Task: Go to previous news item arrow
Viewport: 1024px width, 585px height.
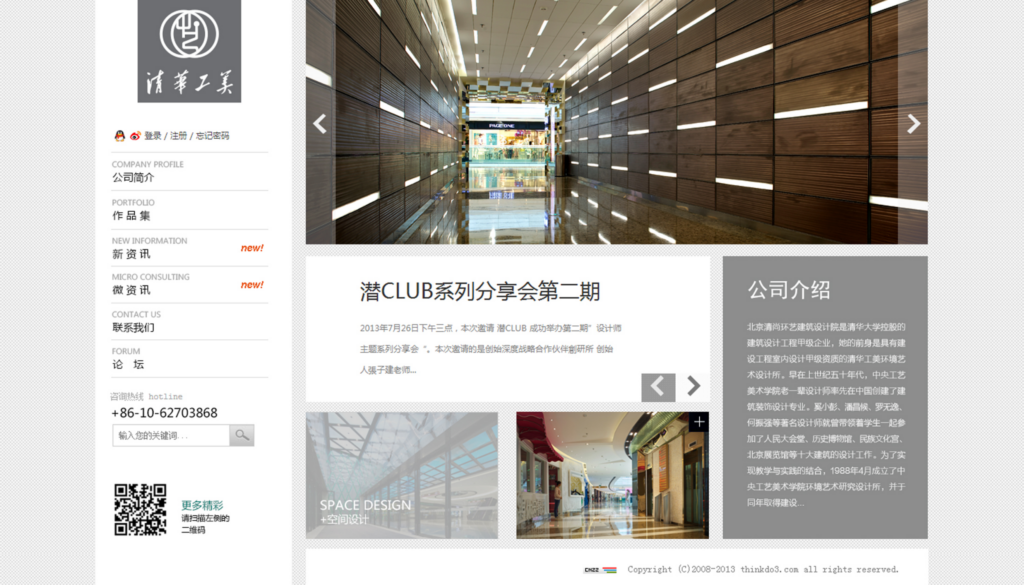Action: pyautogui.click(x=658, y=387)
